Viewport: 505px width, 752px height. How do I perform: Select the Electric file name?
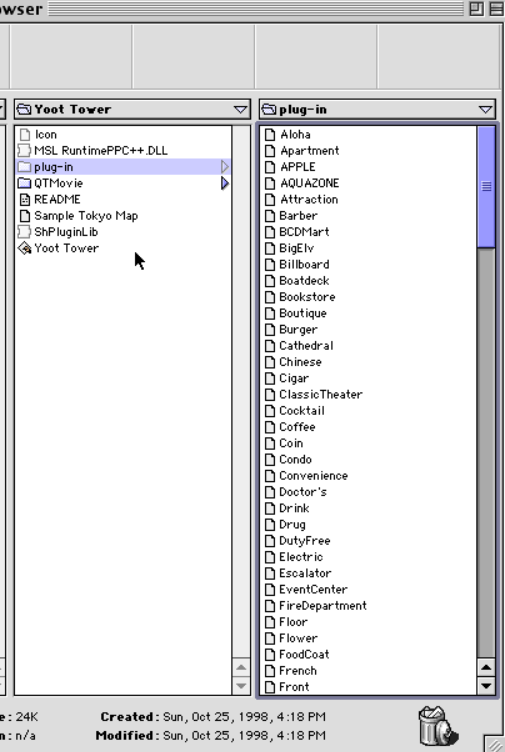[301, 557]
